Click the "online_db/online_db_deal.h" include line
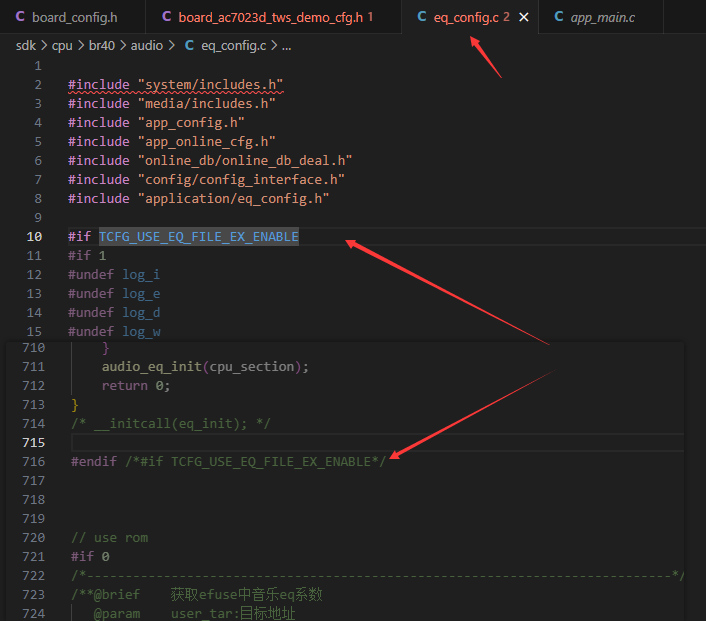This screenshot has width=706, height=621. pos(210,160)
